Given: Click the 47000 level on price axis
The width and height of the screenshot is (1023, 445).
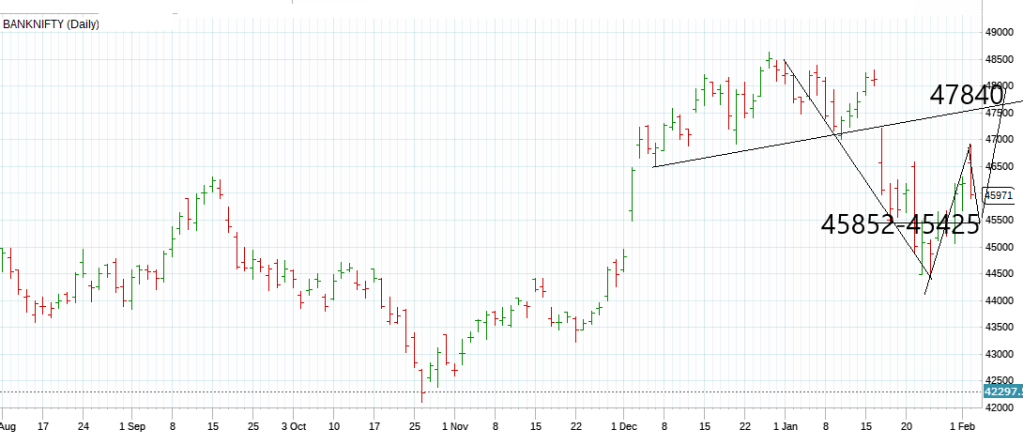Looking at the screenshot, I should (1001, 139).
